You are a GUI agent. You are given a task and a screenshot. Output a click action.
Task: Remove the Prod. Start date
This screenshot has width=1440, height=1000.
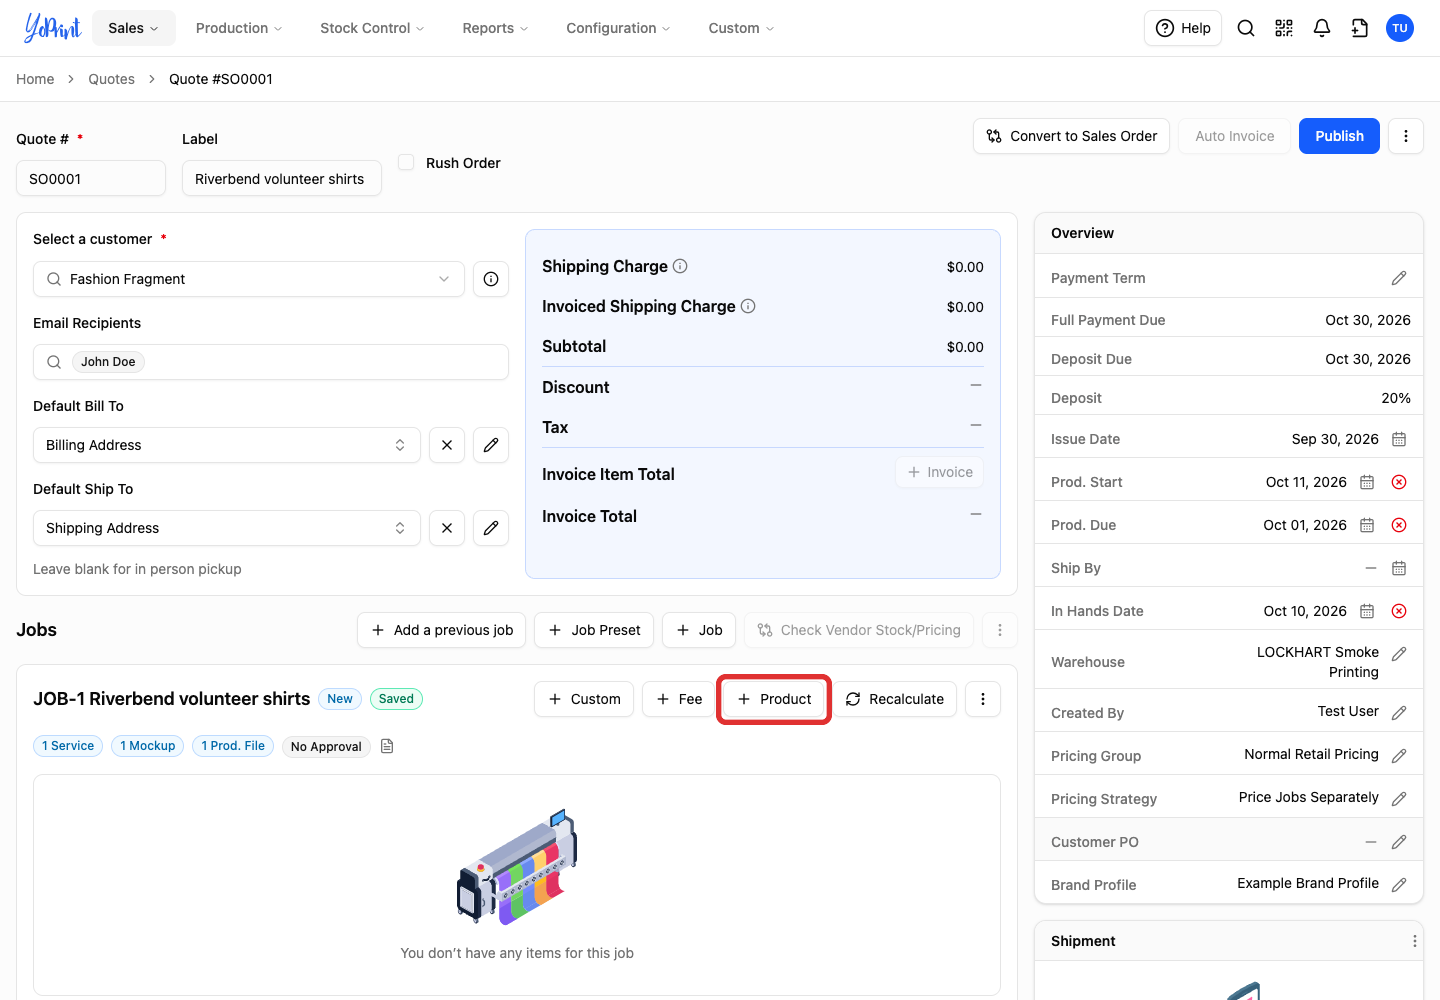point(1399,482)
